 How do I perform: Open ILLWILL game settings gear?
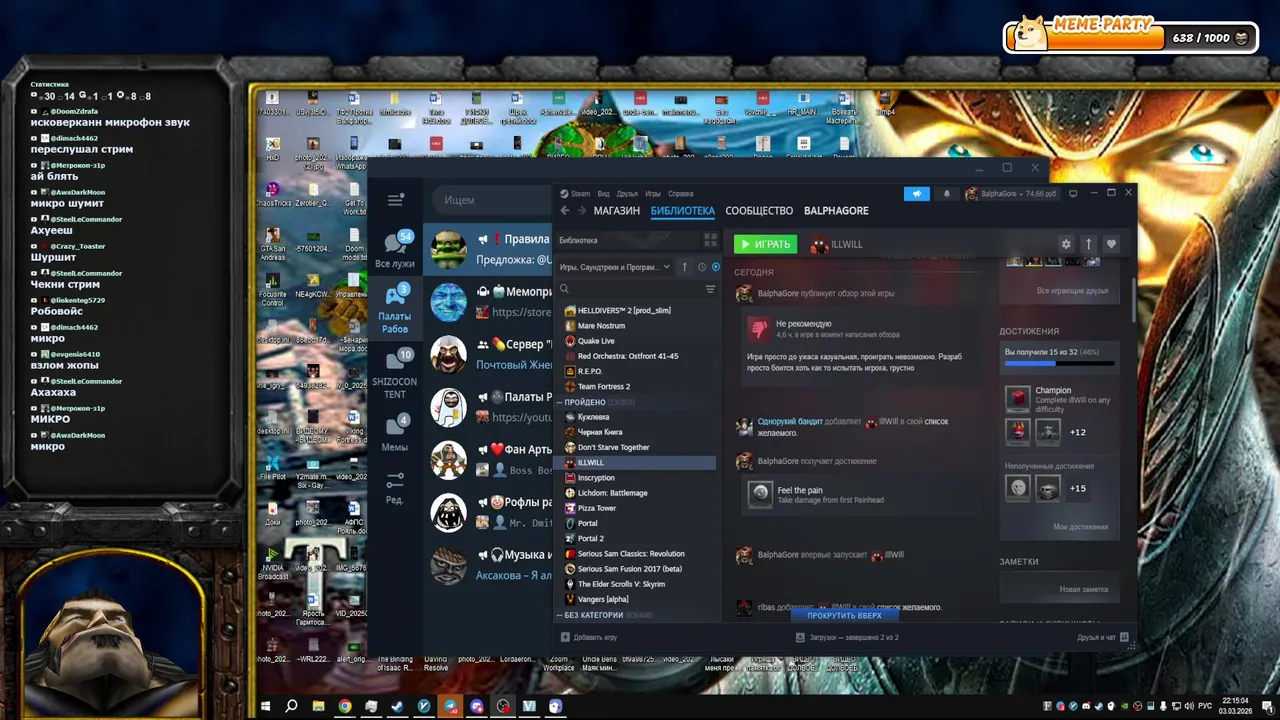[1066, 244]
